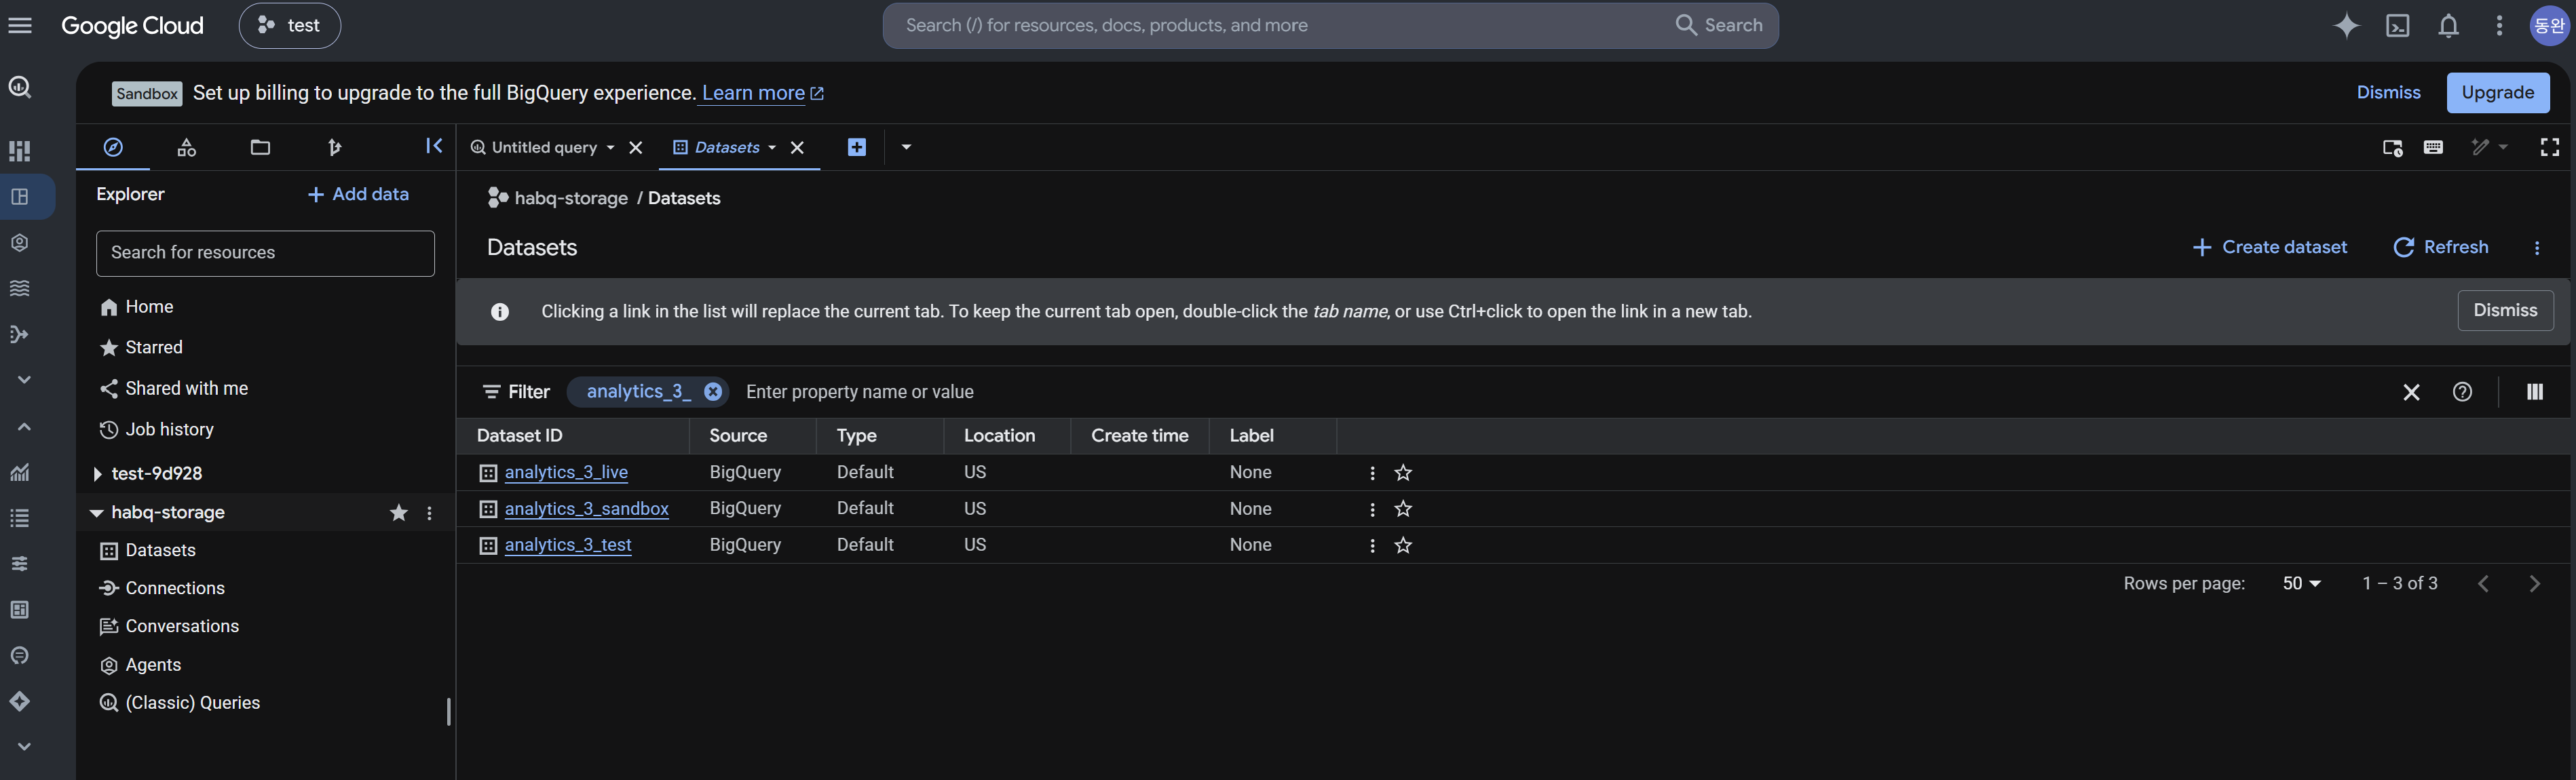Toggle full screen mode icon

pos(2550,147)
